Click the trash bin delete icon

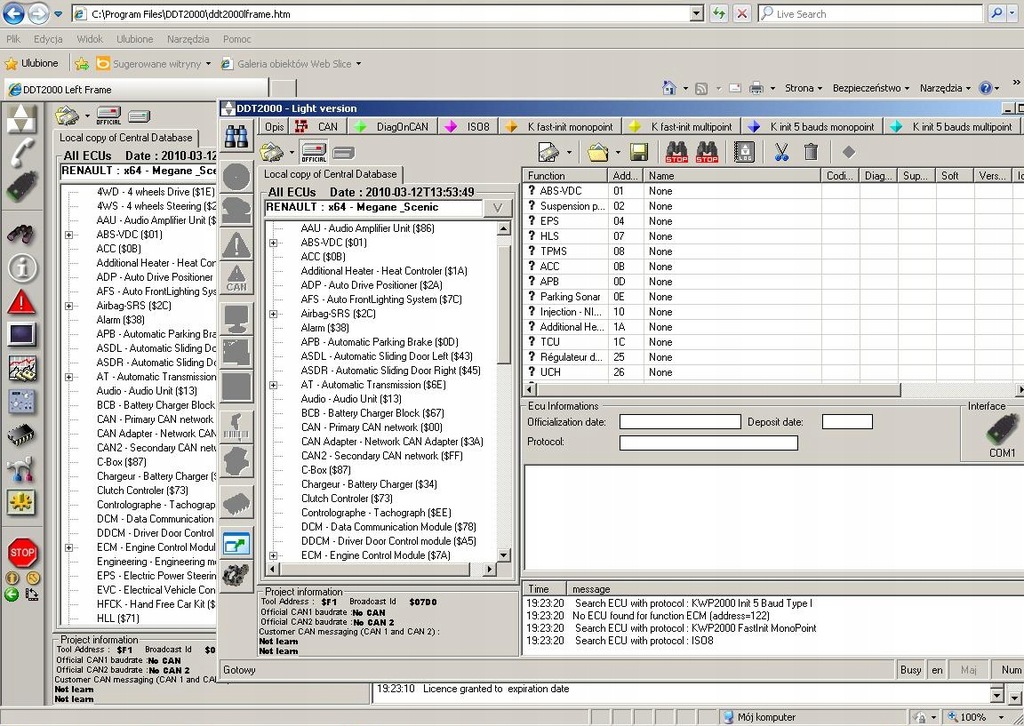tap(811, 152)
